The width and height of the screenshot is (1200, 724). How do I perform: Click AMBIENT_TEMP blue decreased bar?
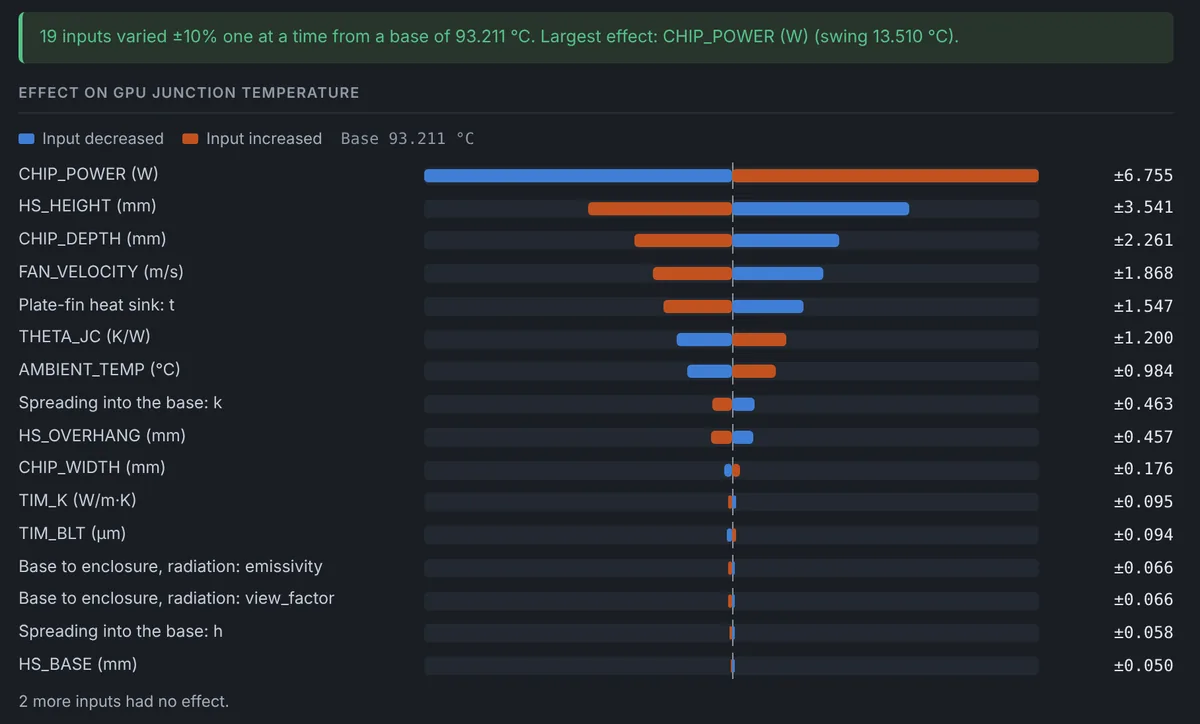click(x=709, y=372)
